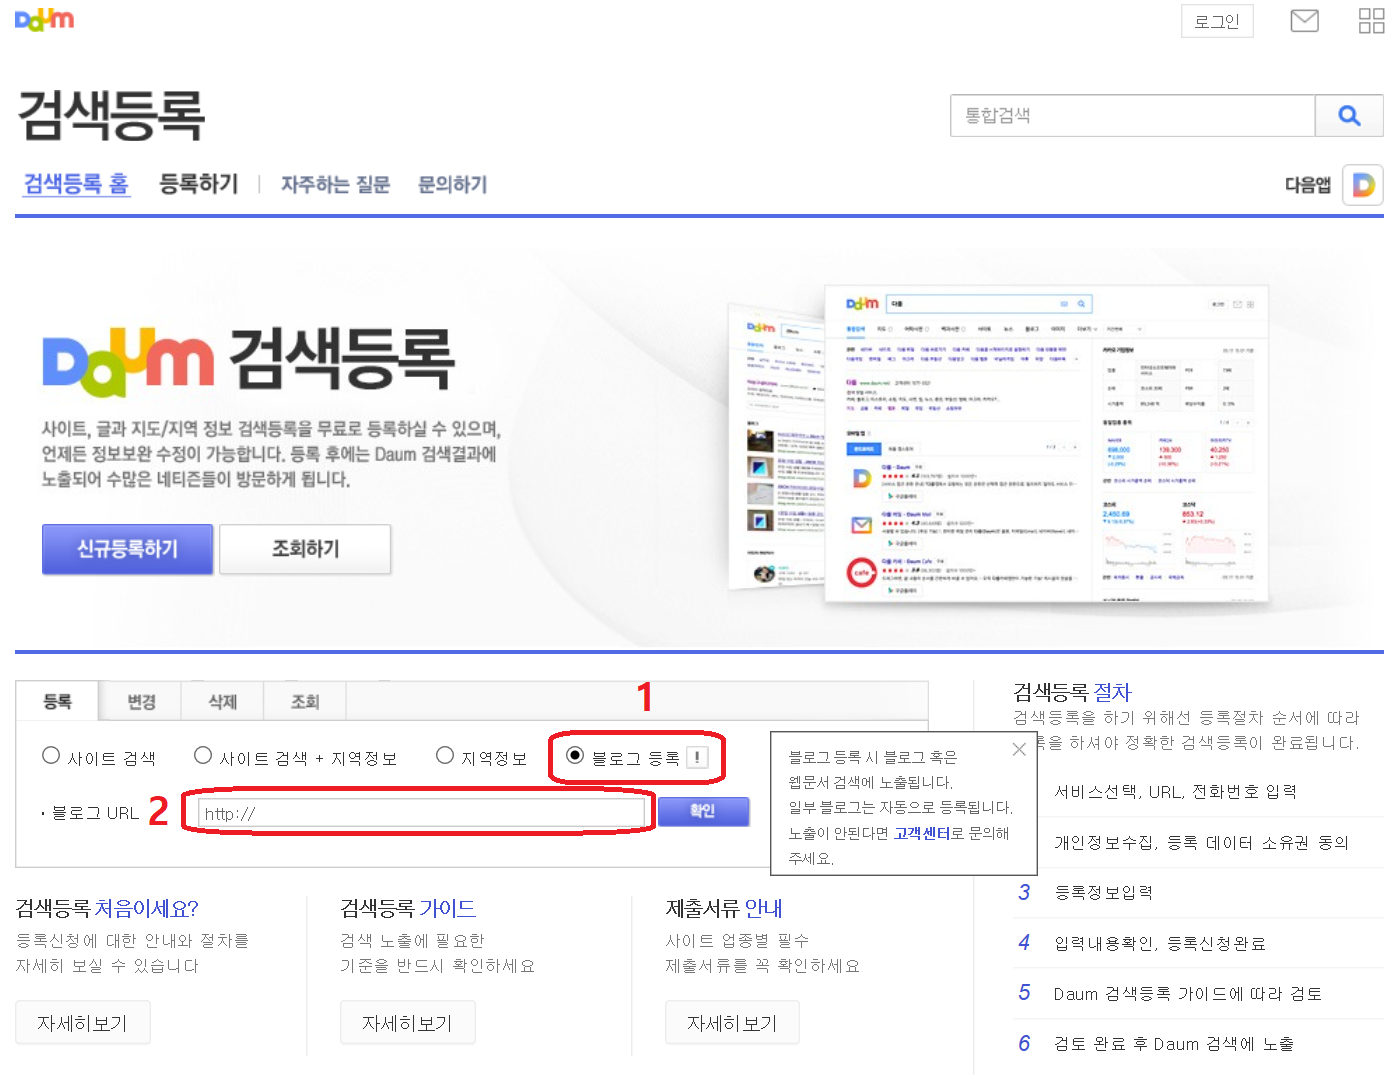Click 자세히보기 under 검색등록 처음이세요?

(x=82, y=1023)
